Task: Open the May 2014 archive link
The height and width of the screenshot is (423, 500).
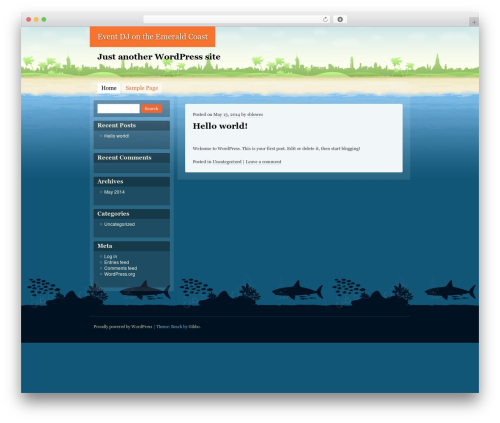Action: coord(114,192)
